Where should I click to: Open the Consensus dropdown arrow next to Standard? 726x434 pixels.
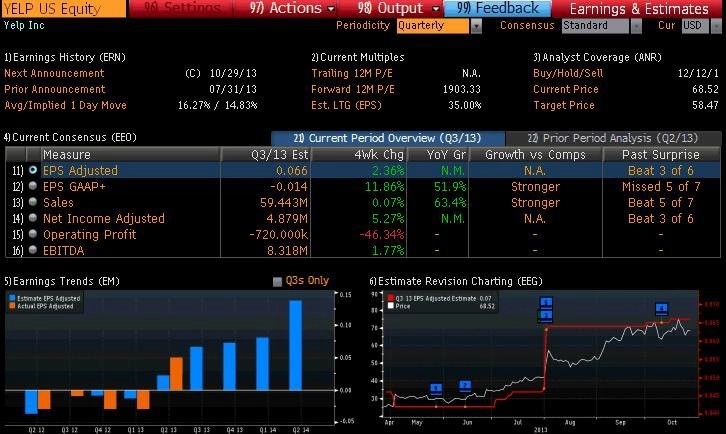click(x=636, y=26)
